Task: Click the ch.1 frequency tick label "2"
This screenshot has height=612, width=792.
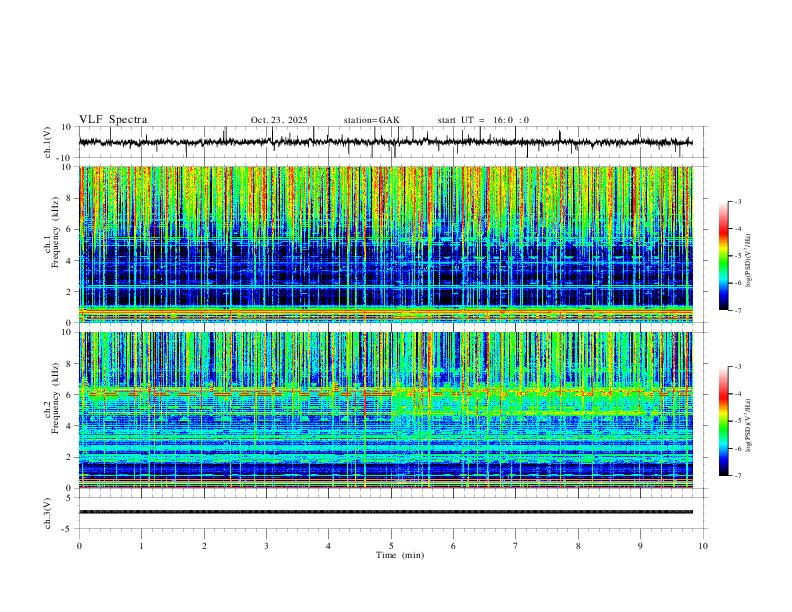Action: tap(69, 292)
